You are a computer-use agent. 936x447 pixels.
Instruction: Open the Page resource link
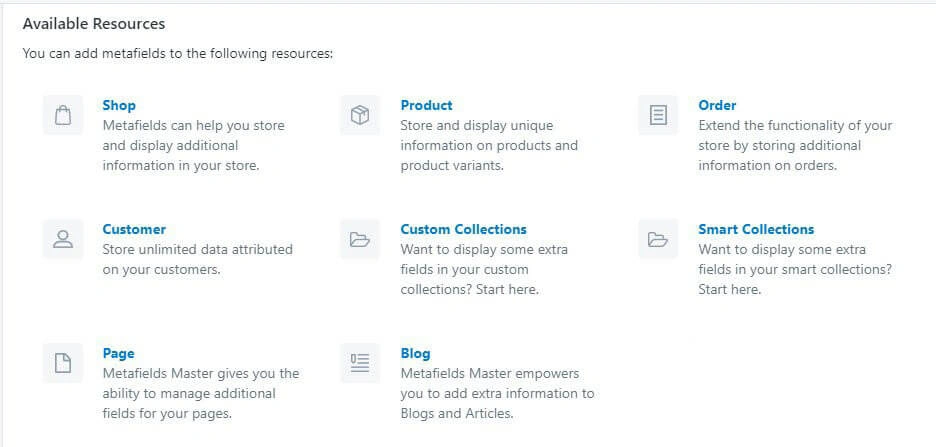118,353
